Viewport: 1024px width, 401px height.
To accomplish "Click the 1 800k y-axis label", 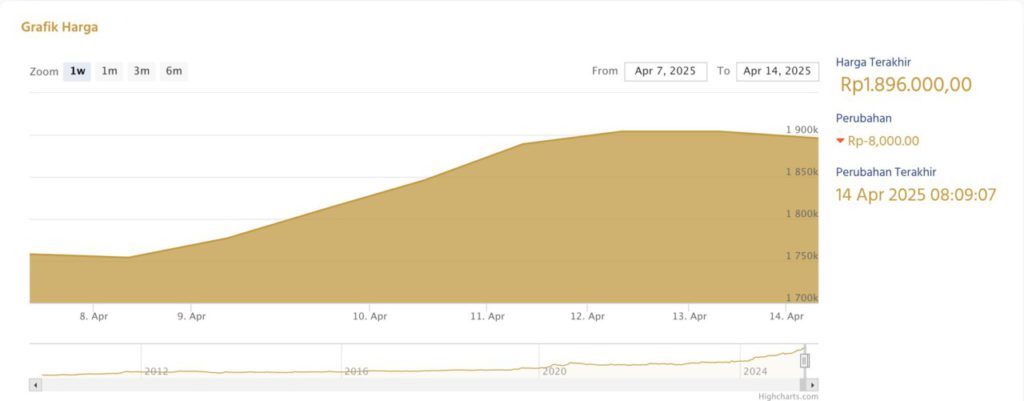I will 802,214.
